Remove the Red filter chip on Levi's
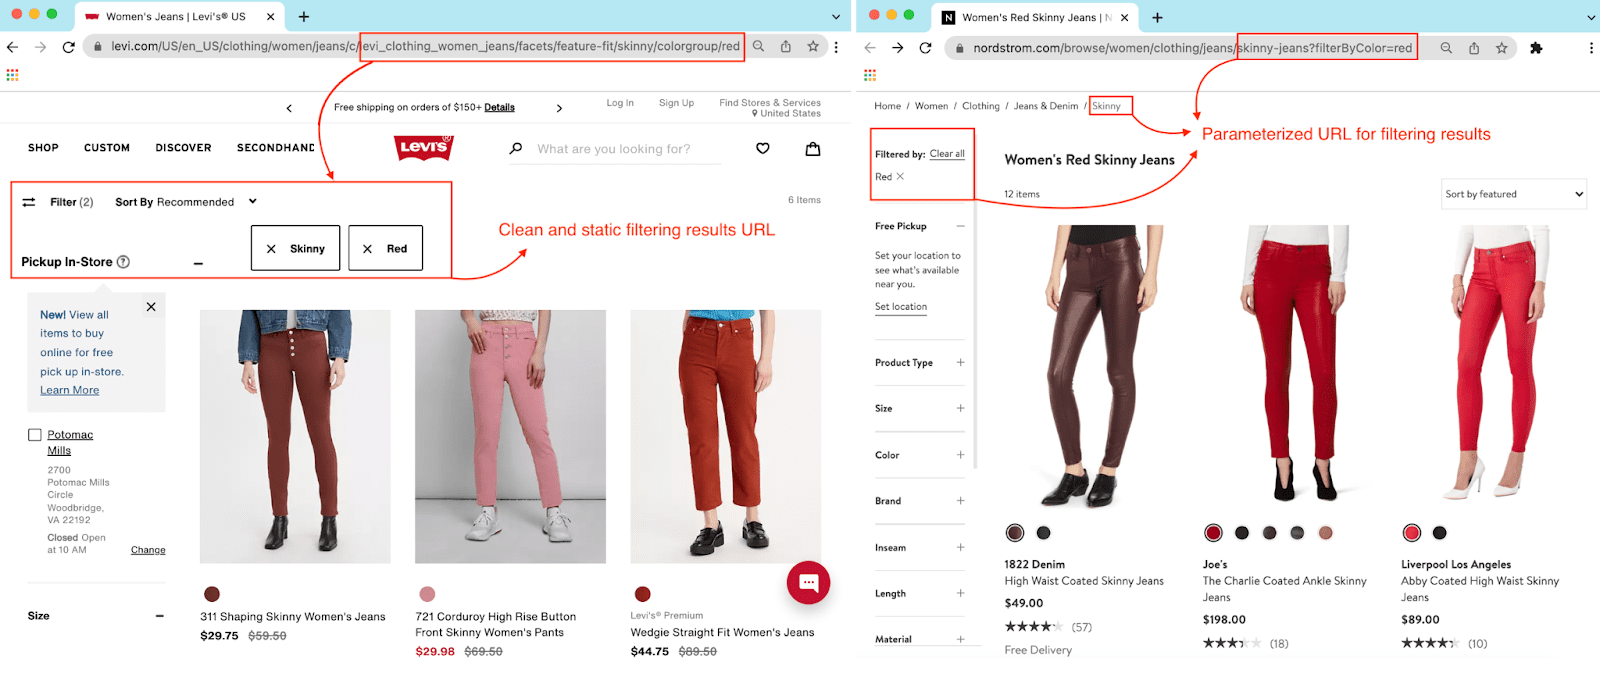The height and width of the screenshot is (677, 1600). point(367,249)
